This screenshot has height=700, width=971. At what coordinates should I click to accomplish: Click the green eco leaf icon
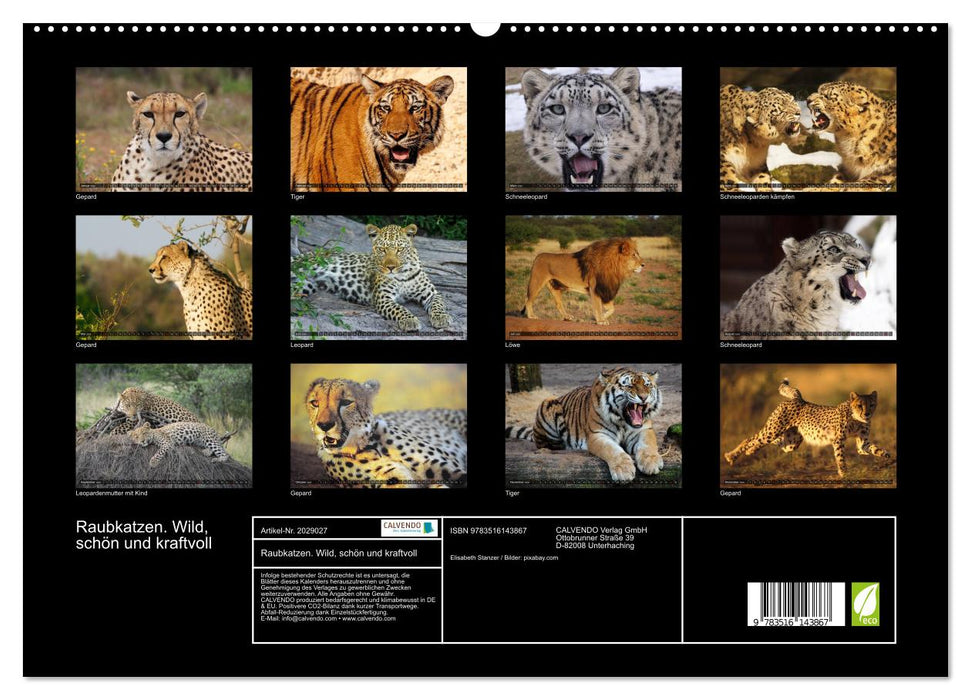[864, 604]
